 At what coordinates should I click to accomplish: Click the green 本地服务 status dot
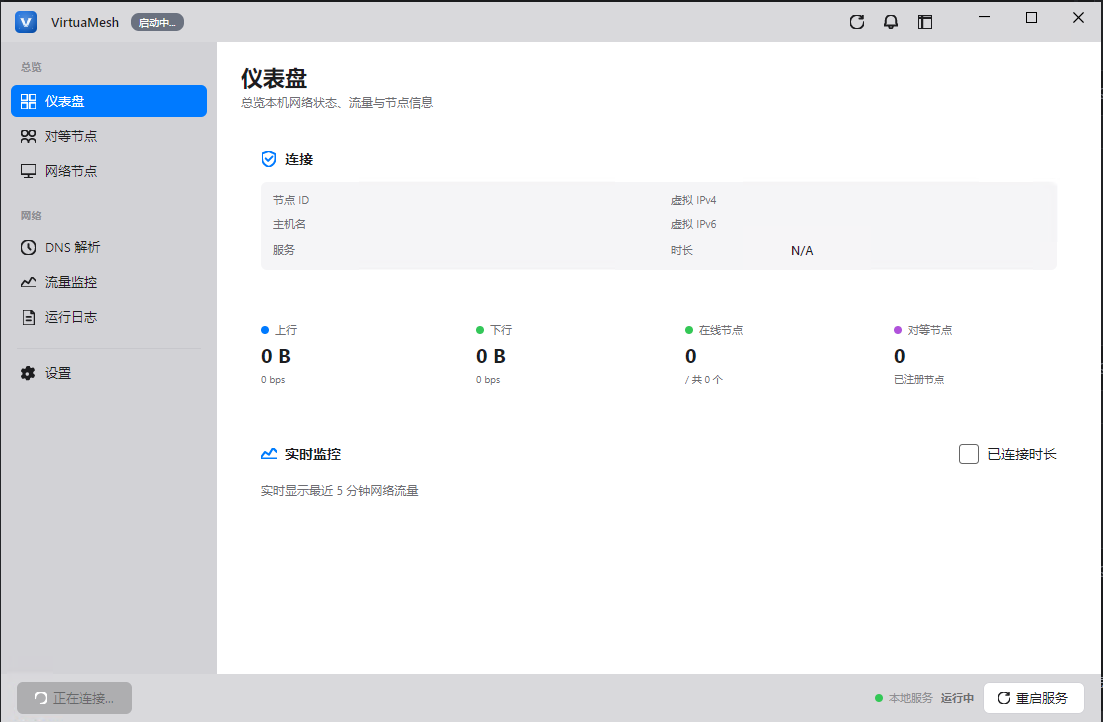coord(879,698)
